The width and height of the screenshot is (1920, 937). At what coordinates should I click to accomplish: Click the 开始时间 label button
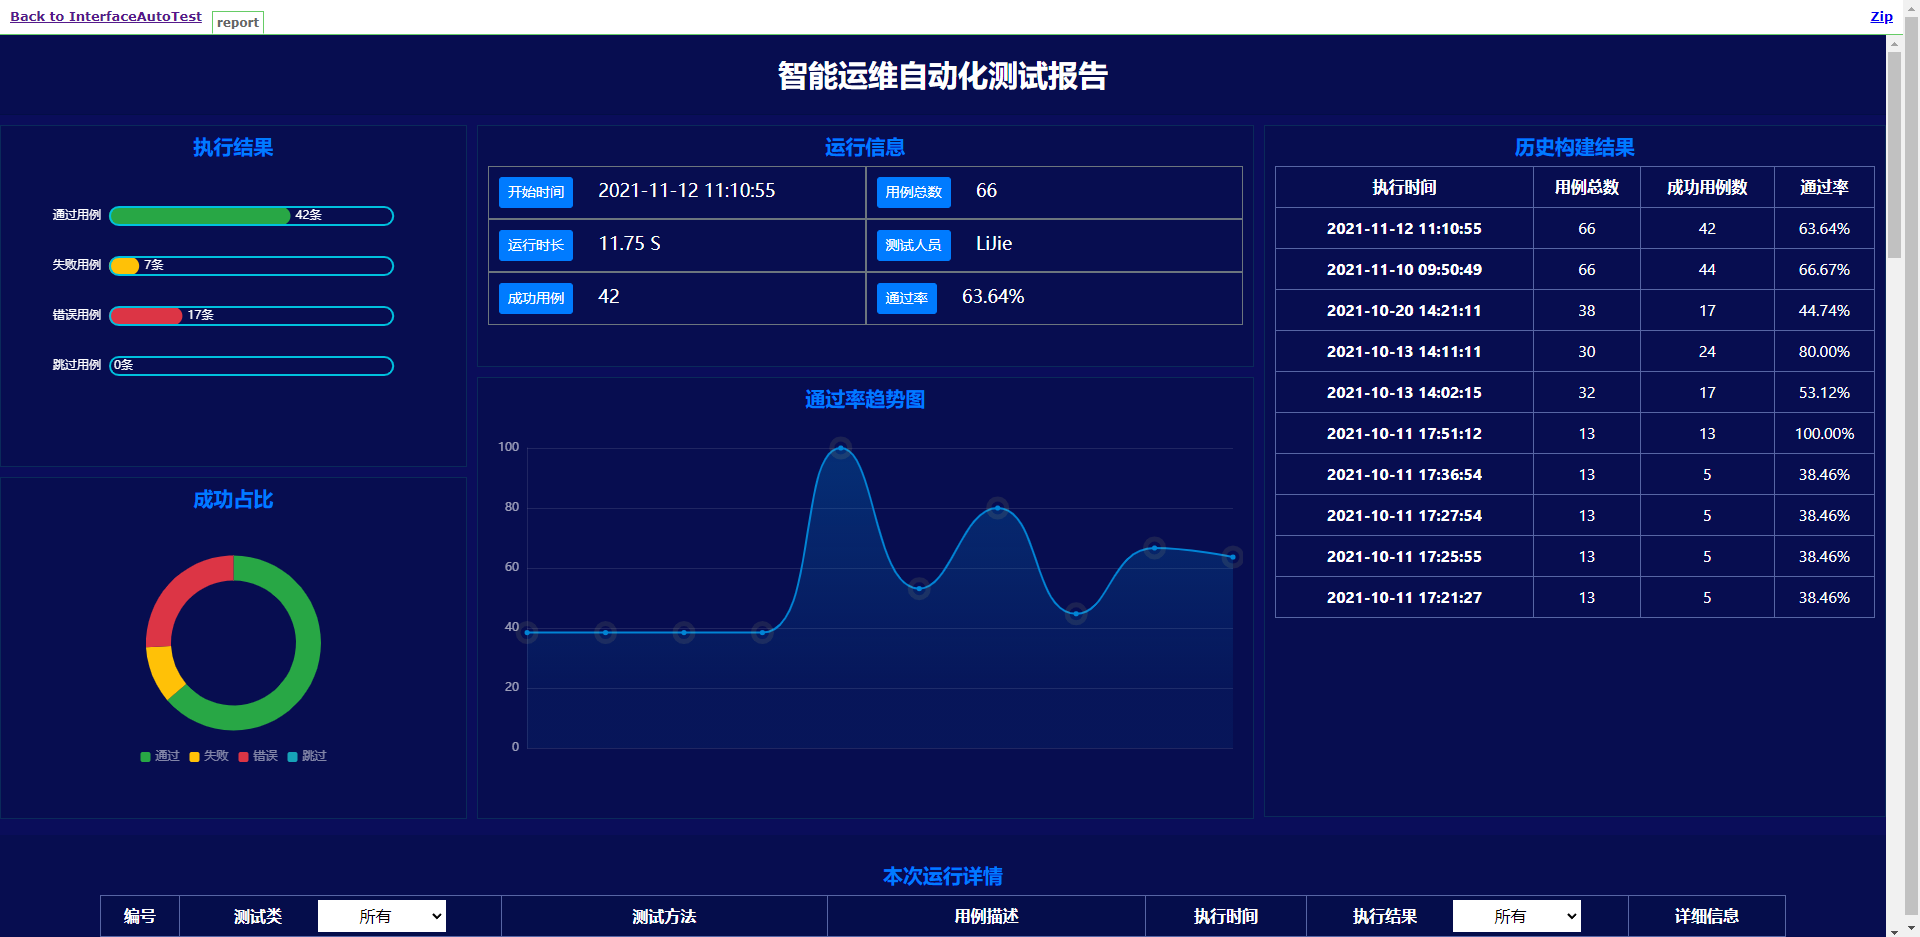536,192
